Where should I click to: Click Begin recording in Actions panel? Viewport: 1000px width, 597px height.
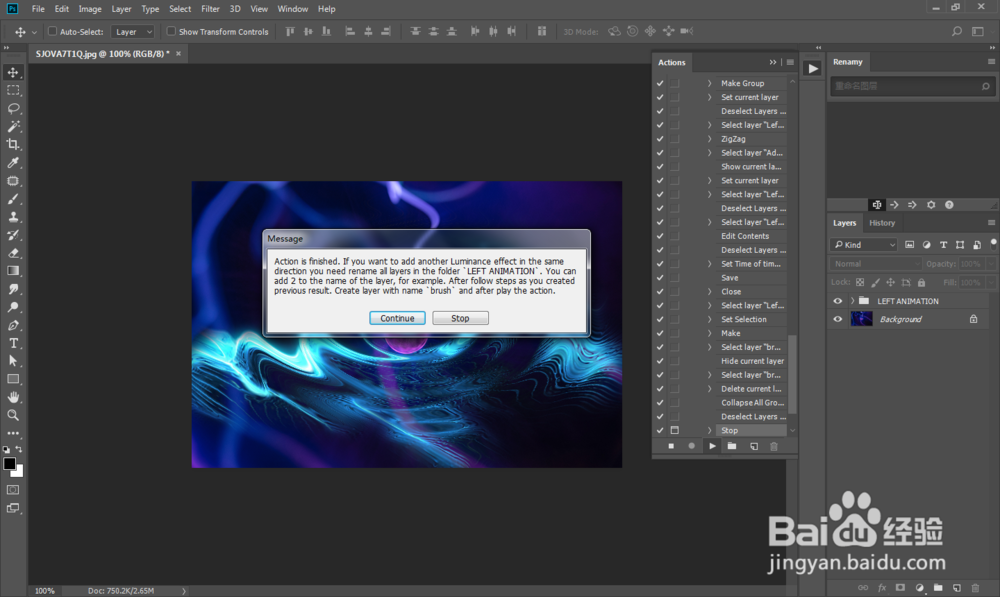coord(691,446)
